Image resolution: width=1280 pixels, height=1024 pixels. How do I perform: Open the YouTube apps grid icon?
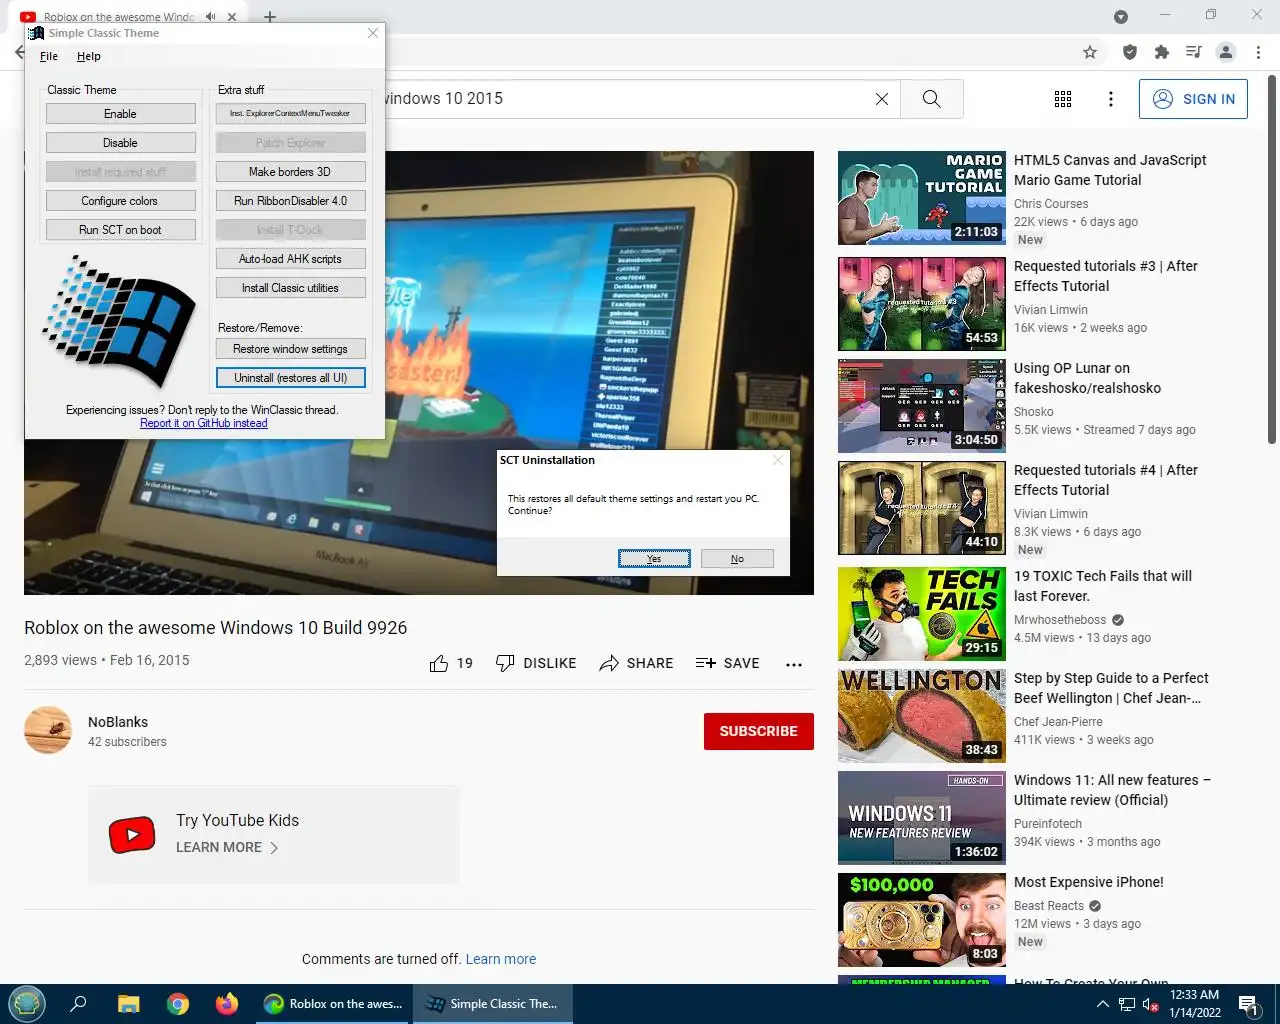tap(1063, 99)
